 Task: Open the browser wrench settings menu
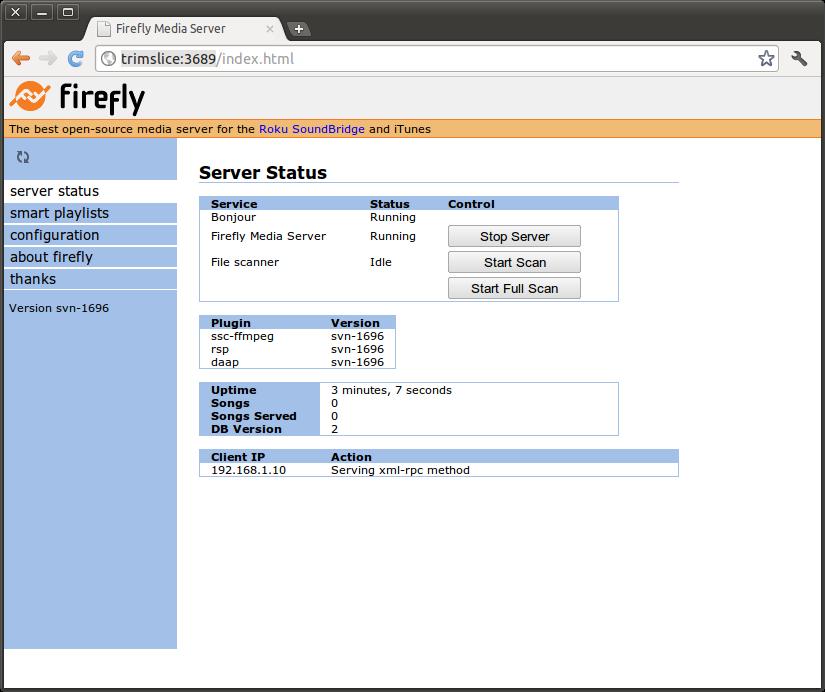point(799,59)
